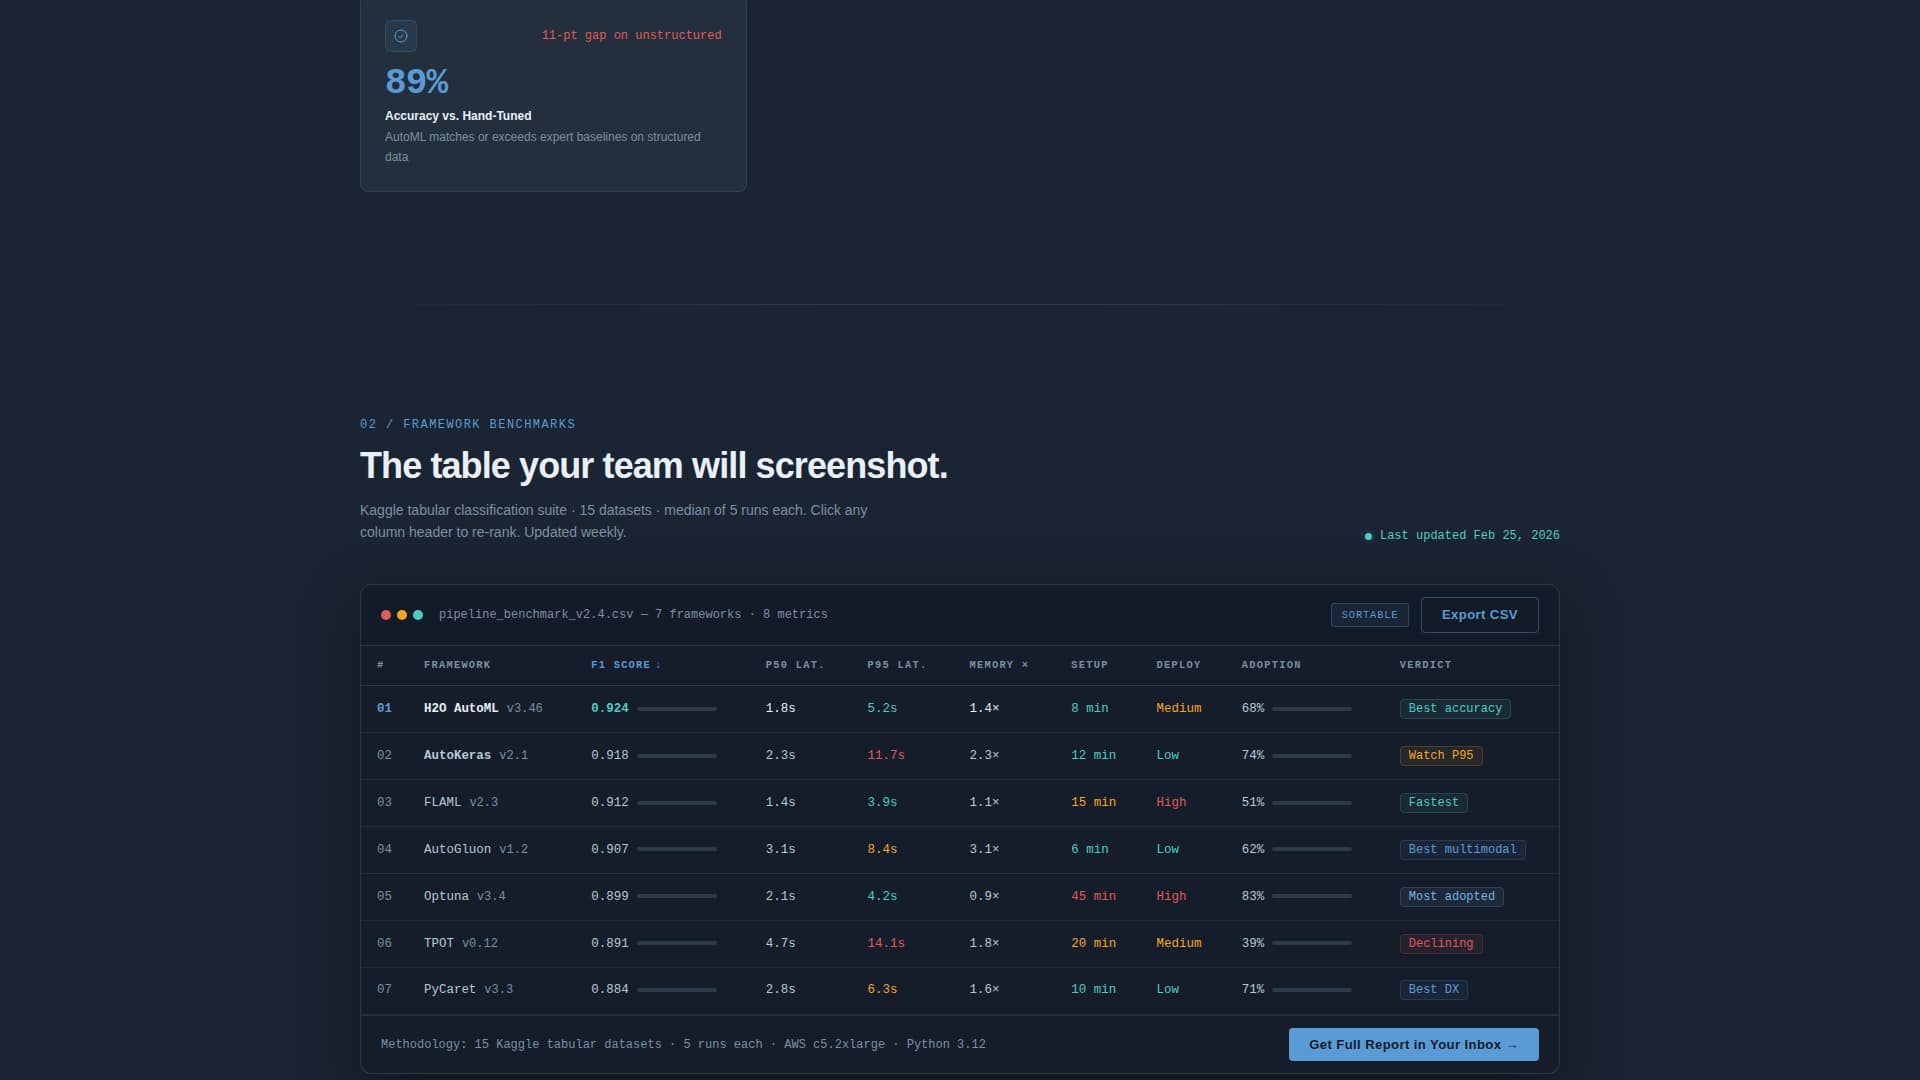
Task: Click the SORTABLE badge
Action: (1369, 615)
